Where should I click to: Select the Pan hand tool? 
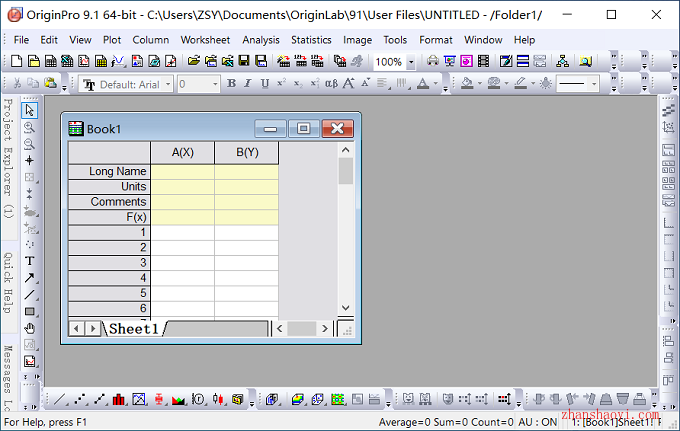click(x=29, y=328)
